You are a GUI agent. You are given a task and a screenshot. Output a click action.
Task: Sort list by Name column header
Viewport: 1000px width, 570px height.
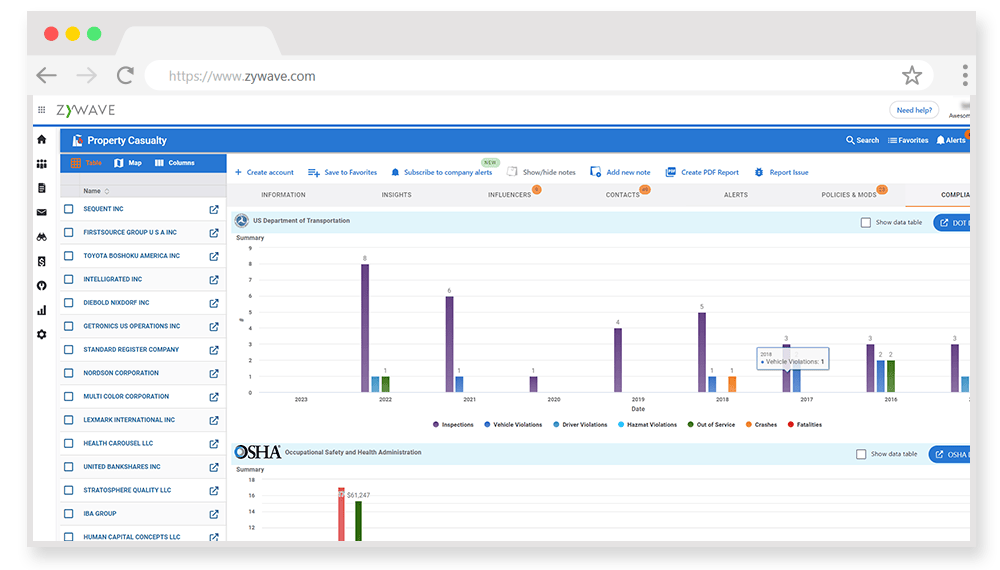[96, 191]
